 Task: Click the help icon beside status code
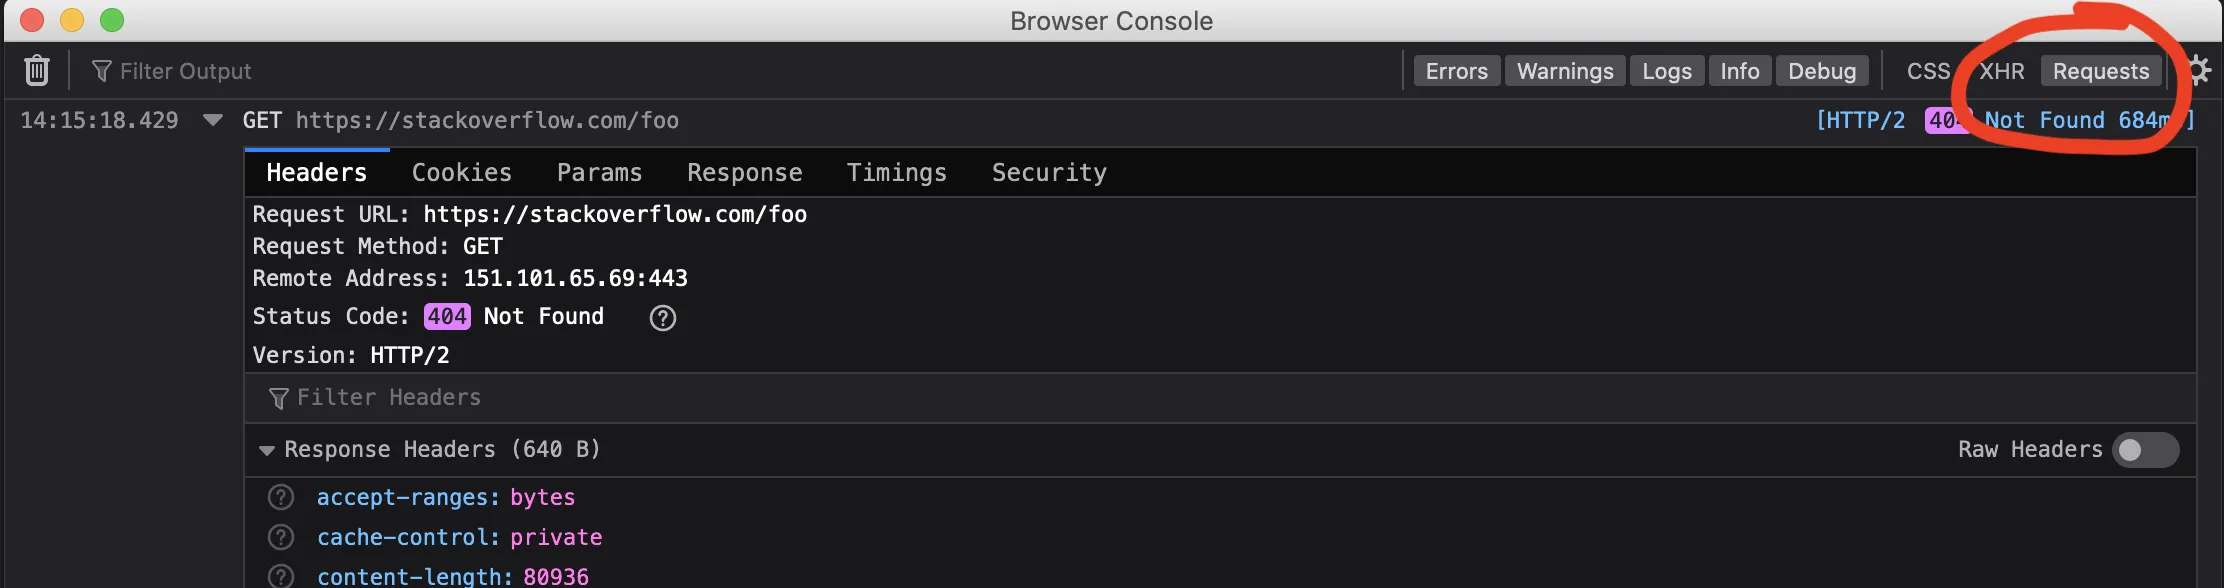coord(662,318)
